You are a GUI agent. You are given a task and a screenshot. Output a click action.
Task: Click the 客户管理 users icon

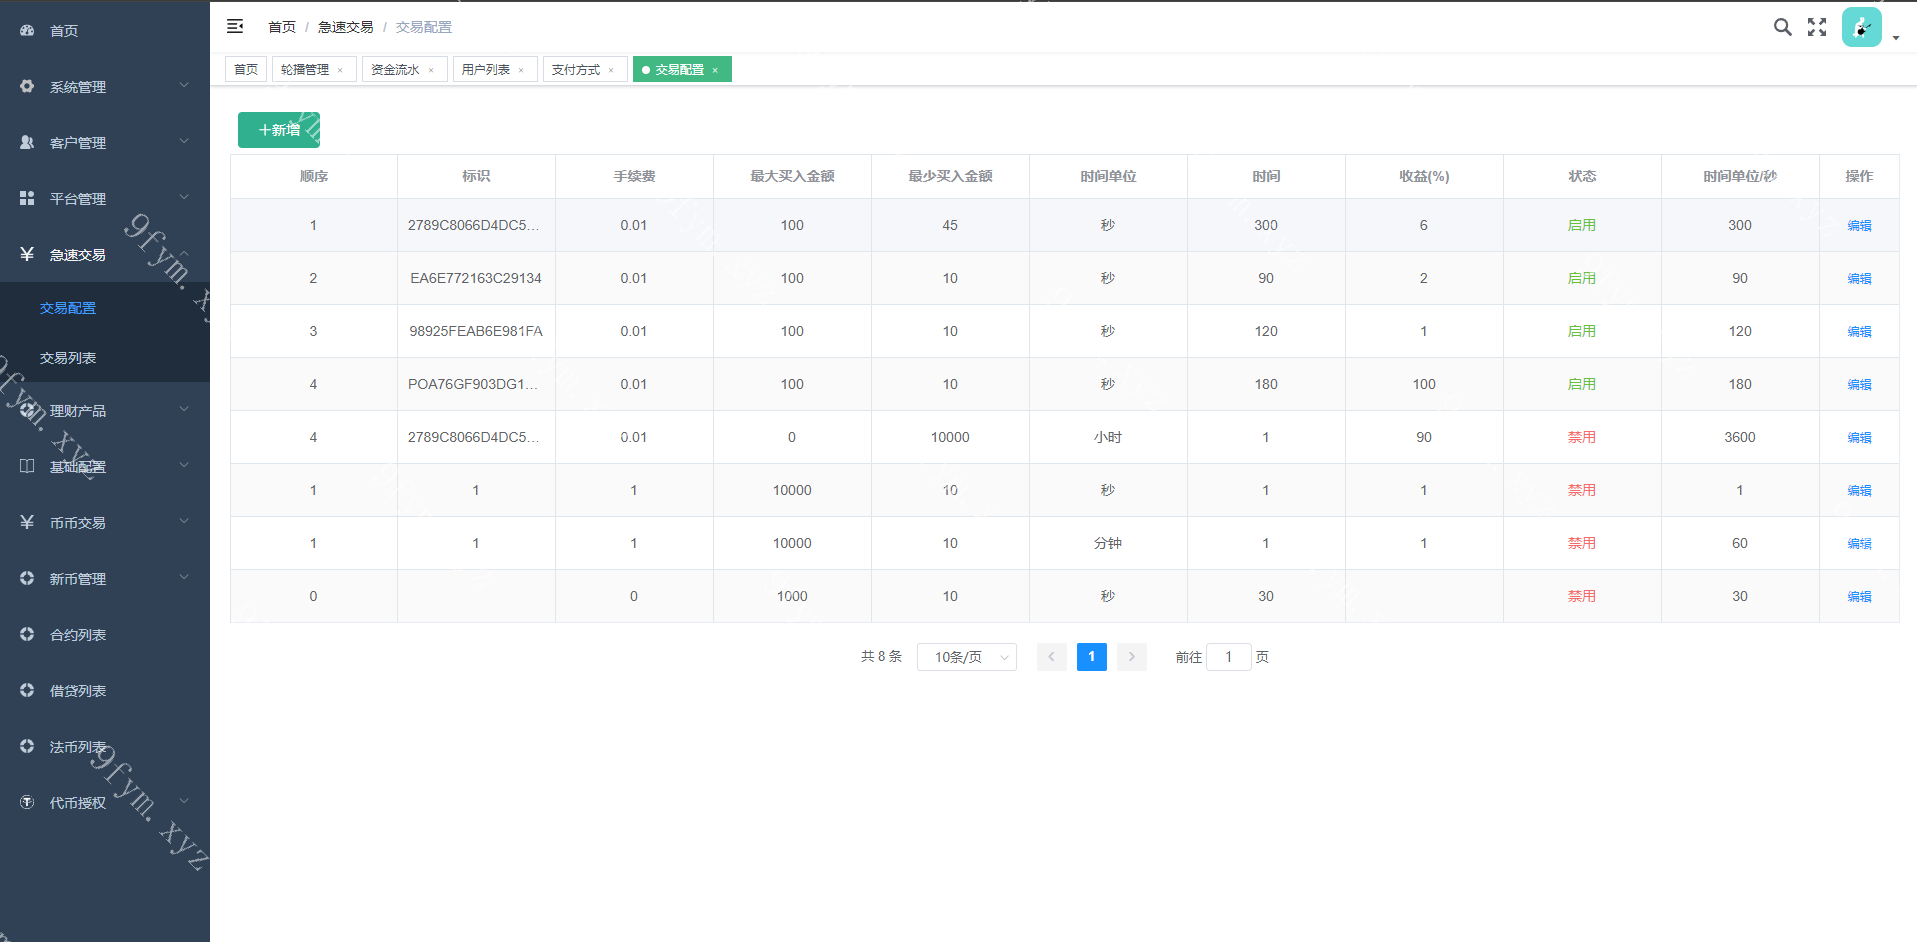(x=27, y=142)
